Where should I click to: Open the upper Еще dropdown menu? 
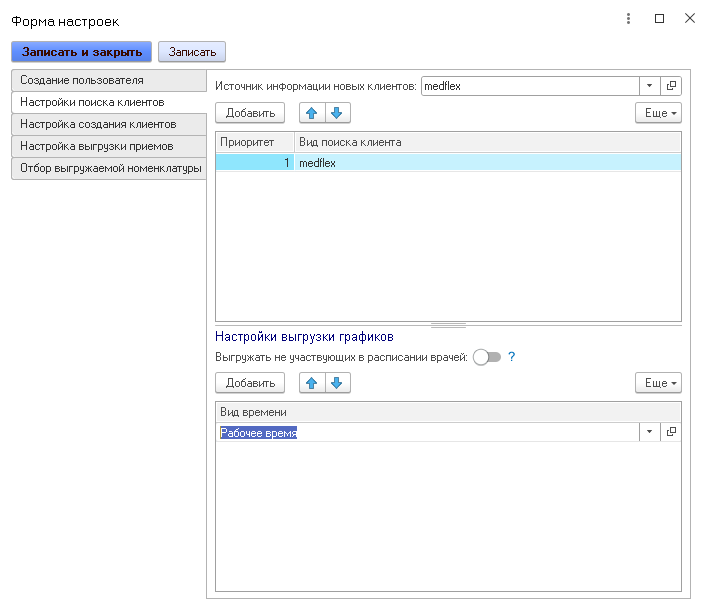pyautogui.click(x=658, y=113)
